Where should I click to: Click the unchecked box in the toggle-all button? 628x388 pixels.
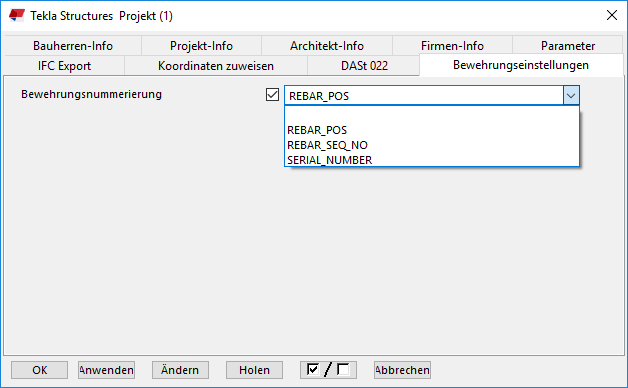[343, 369]
